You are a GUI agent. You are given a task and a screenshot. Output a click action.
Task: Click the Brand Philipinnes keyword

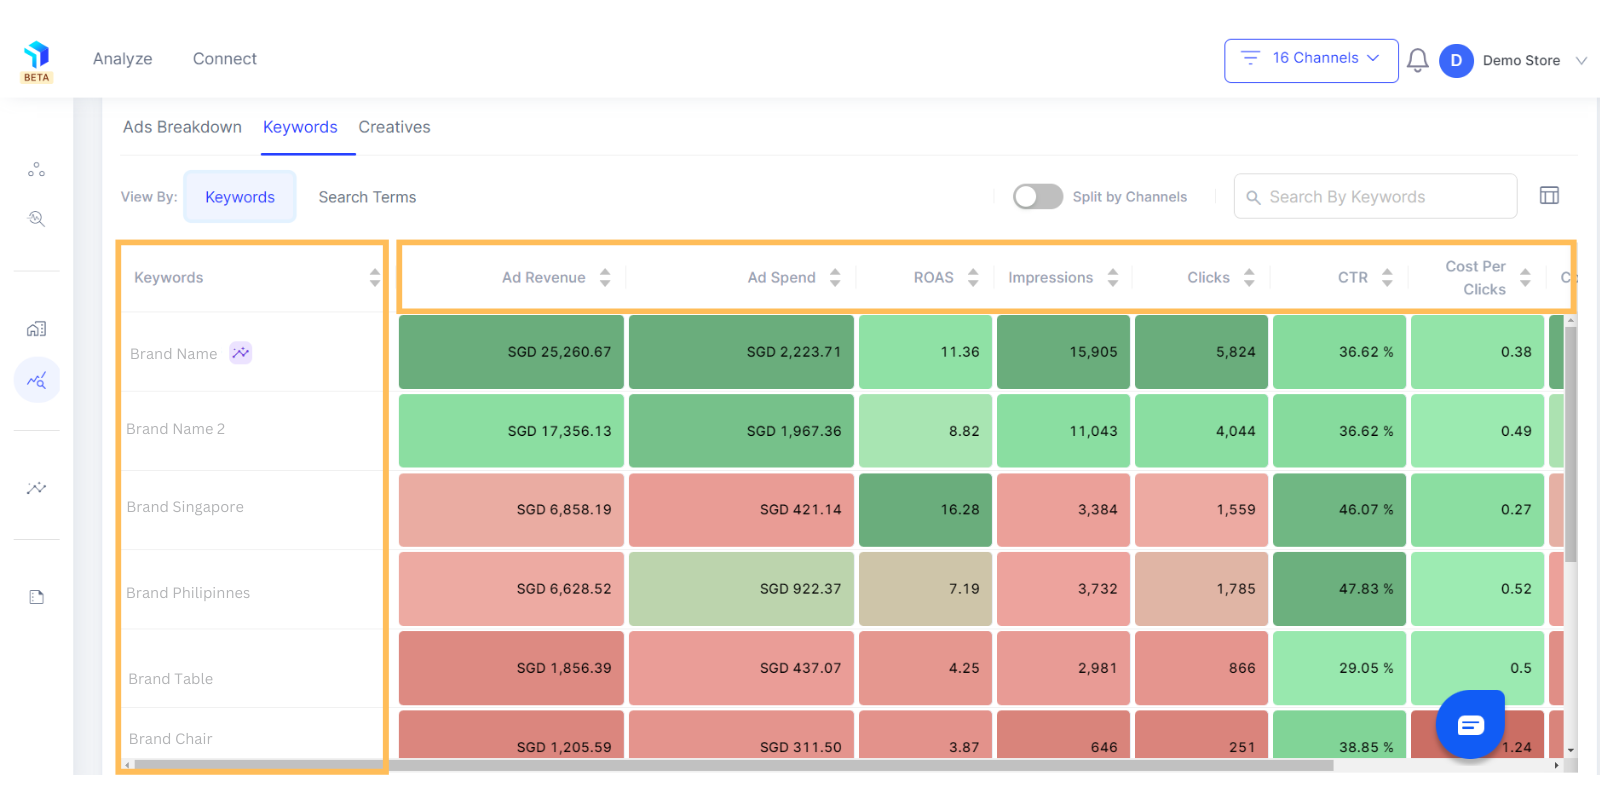pos(188,593)
